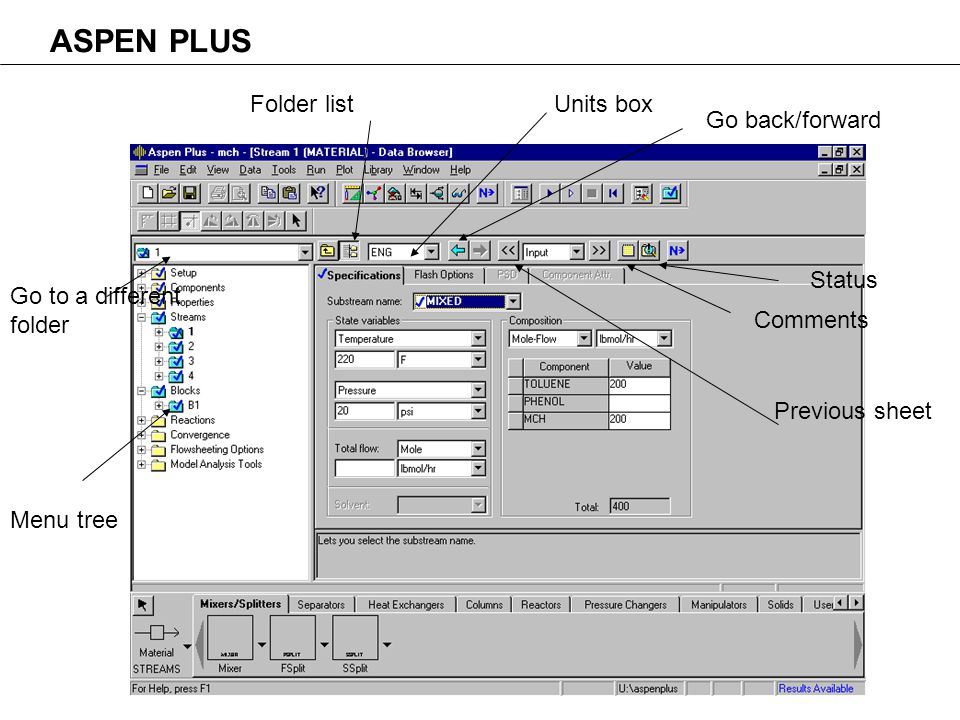Viewport: 960px width, 720px height.
Task: Click Next N> in Data Browser toolbar
Action: pyautogui.click(x=677, y=250)
